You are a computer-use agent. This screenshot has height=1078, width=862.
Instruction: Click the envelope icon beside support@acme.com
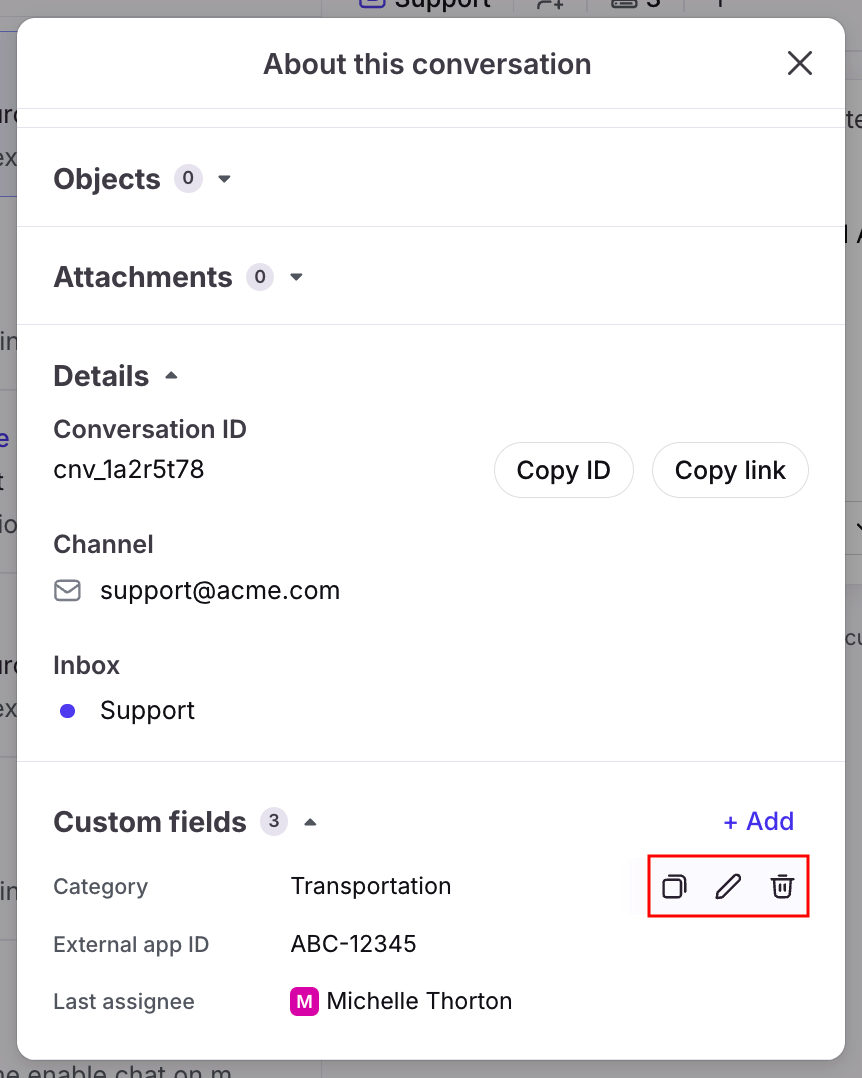pyautogui.click(x=67, y=591)
